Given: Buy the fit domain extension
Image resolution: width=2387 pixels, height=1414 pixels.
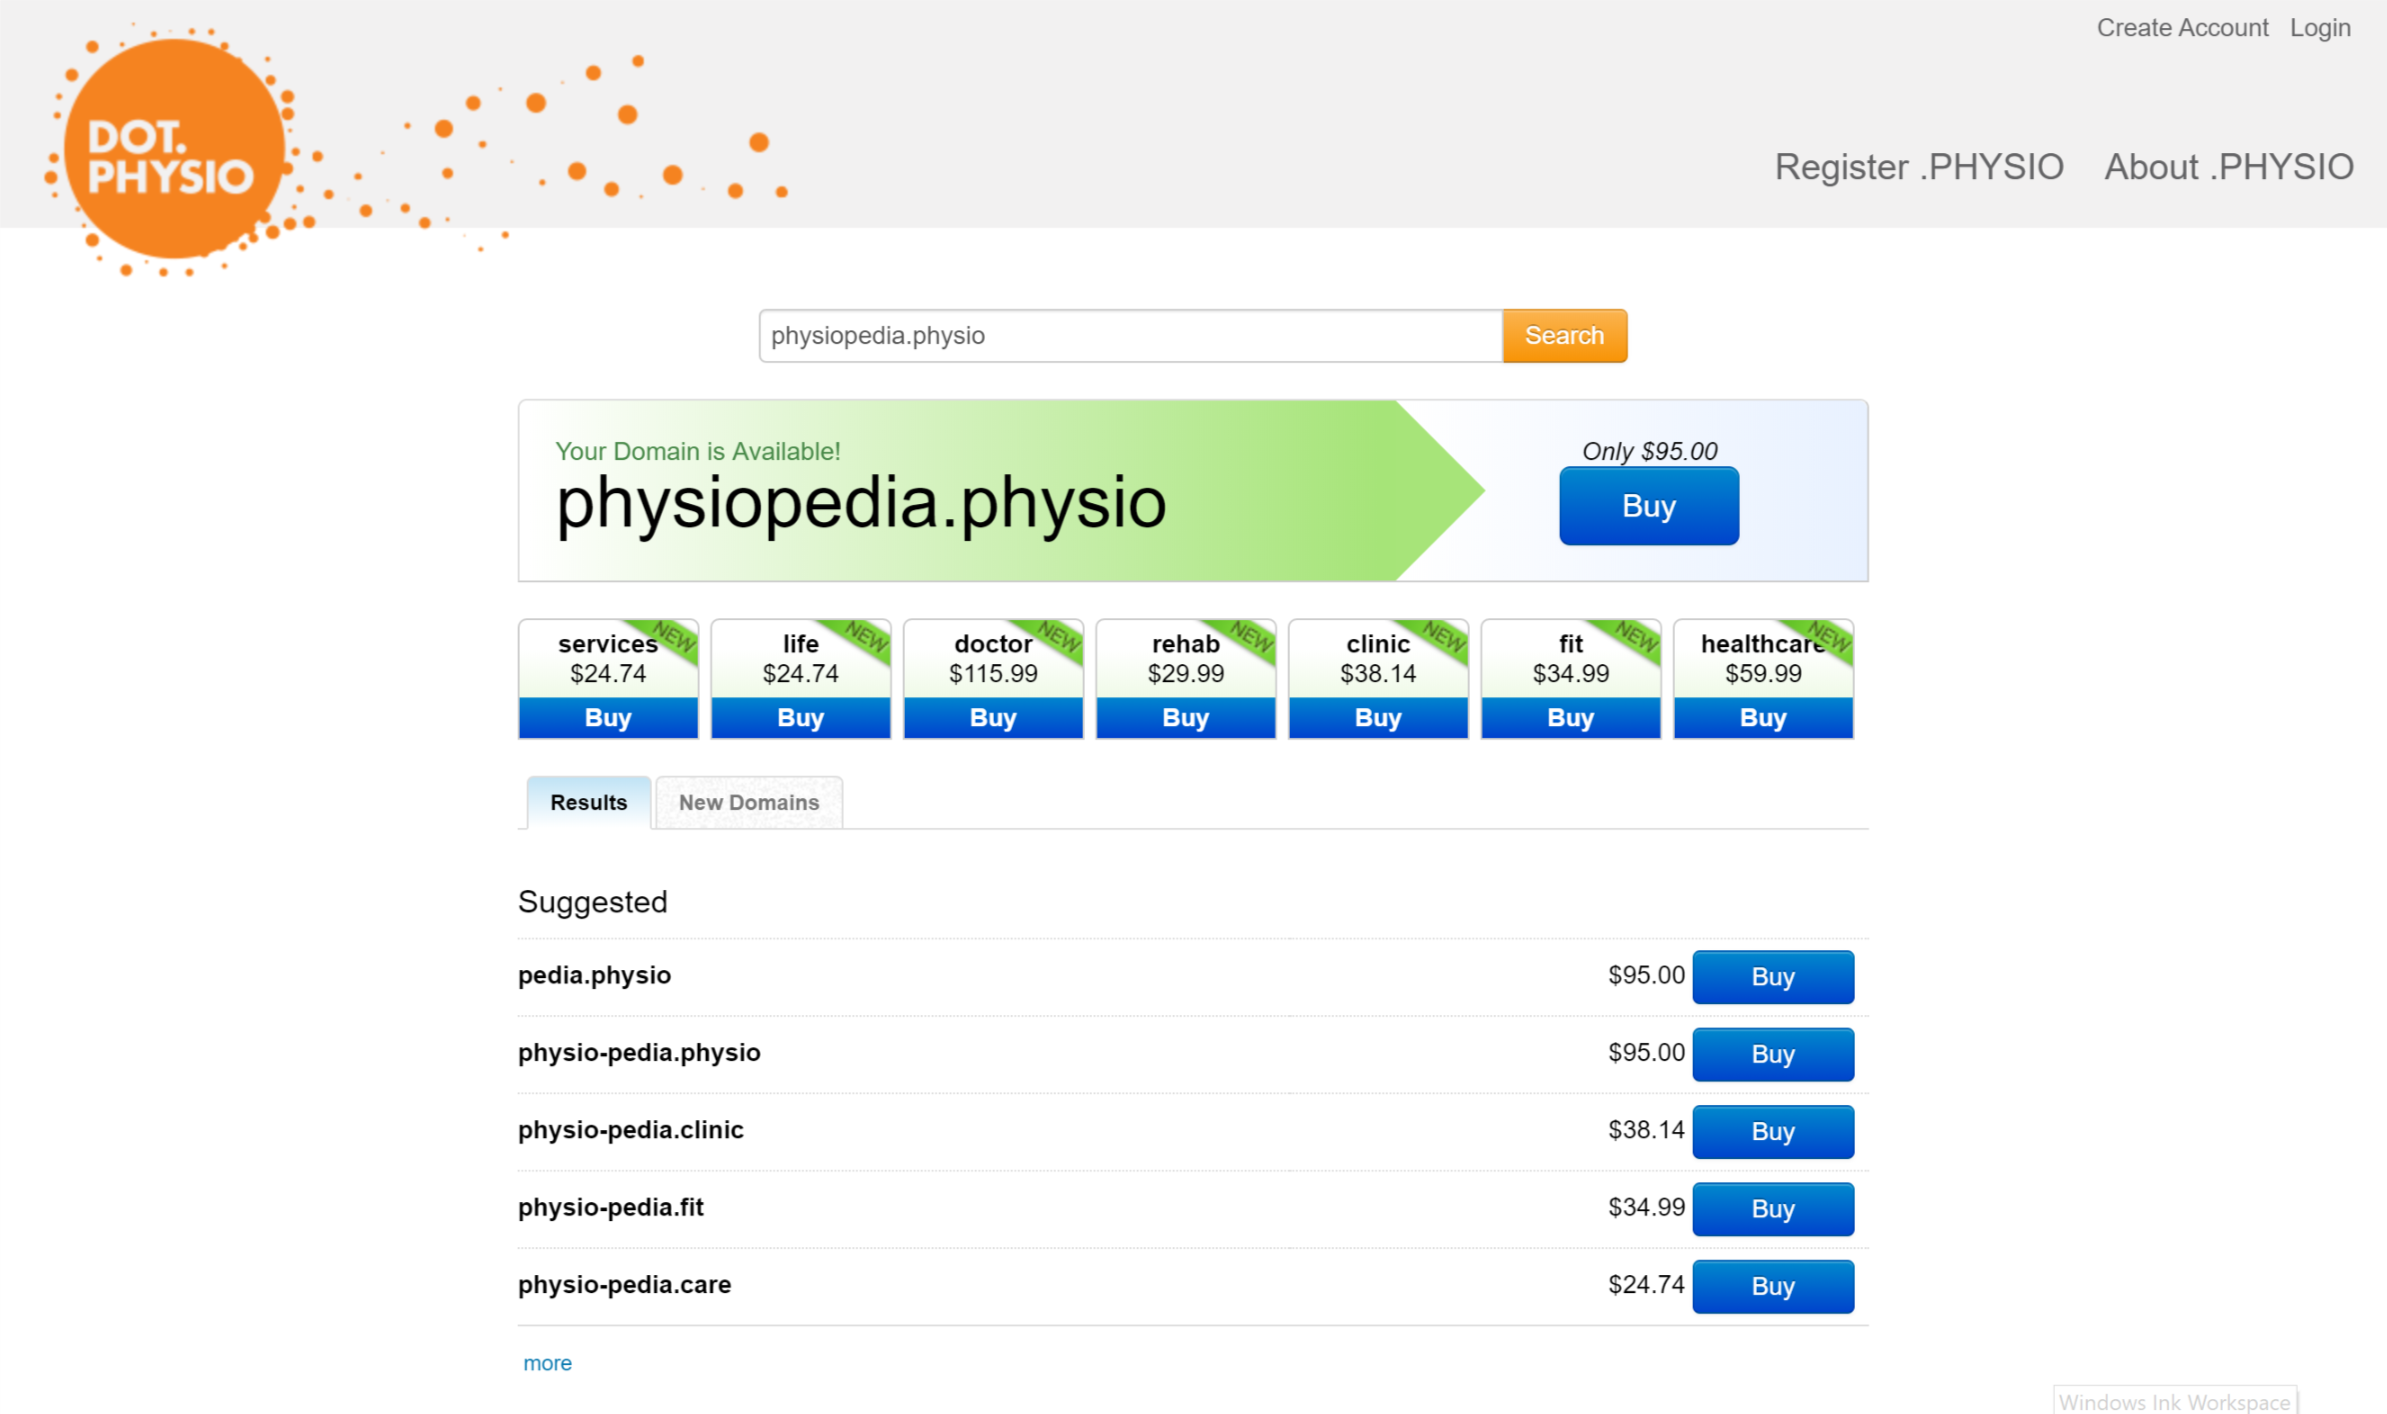Looking at the screenshot, I should 1570,718.
